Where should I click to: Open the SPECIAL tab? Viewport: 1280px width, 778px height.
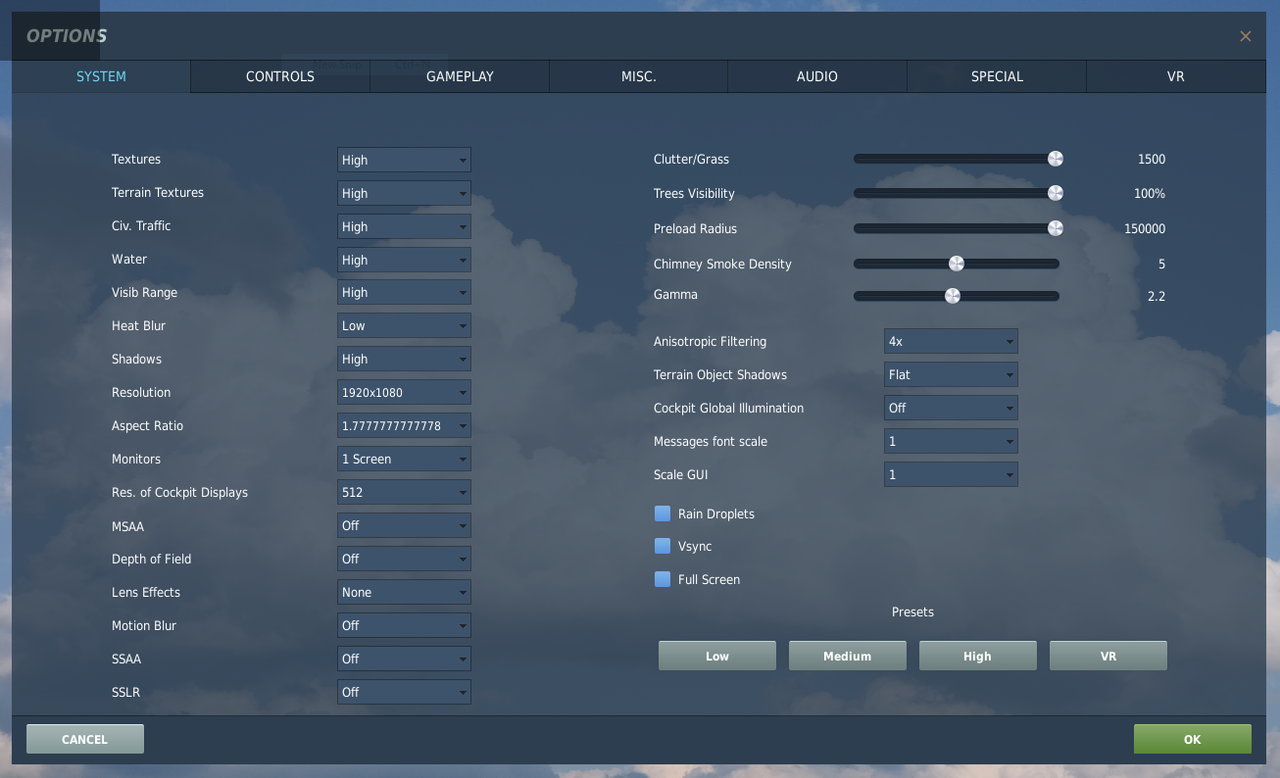pyautogui.click(x=996, y=76)
